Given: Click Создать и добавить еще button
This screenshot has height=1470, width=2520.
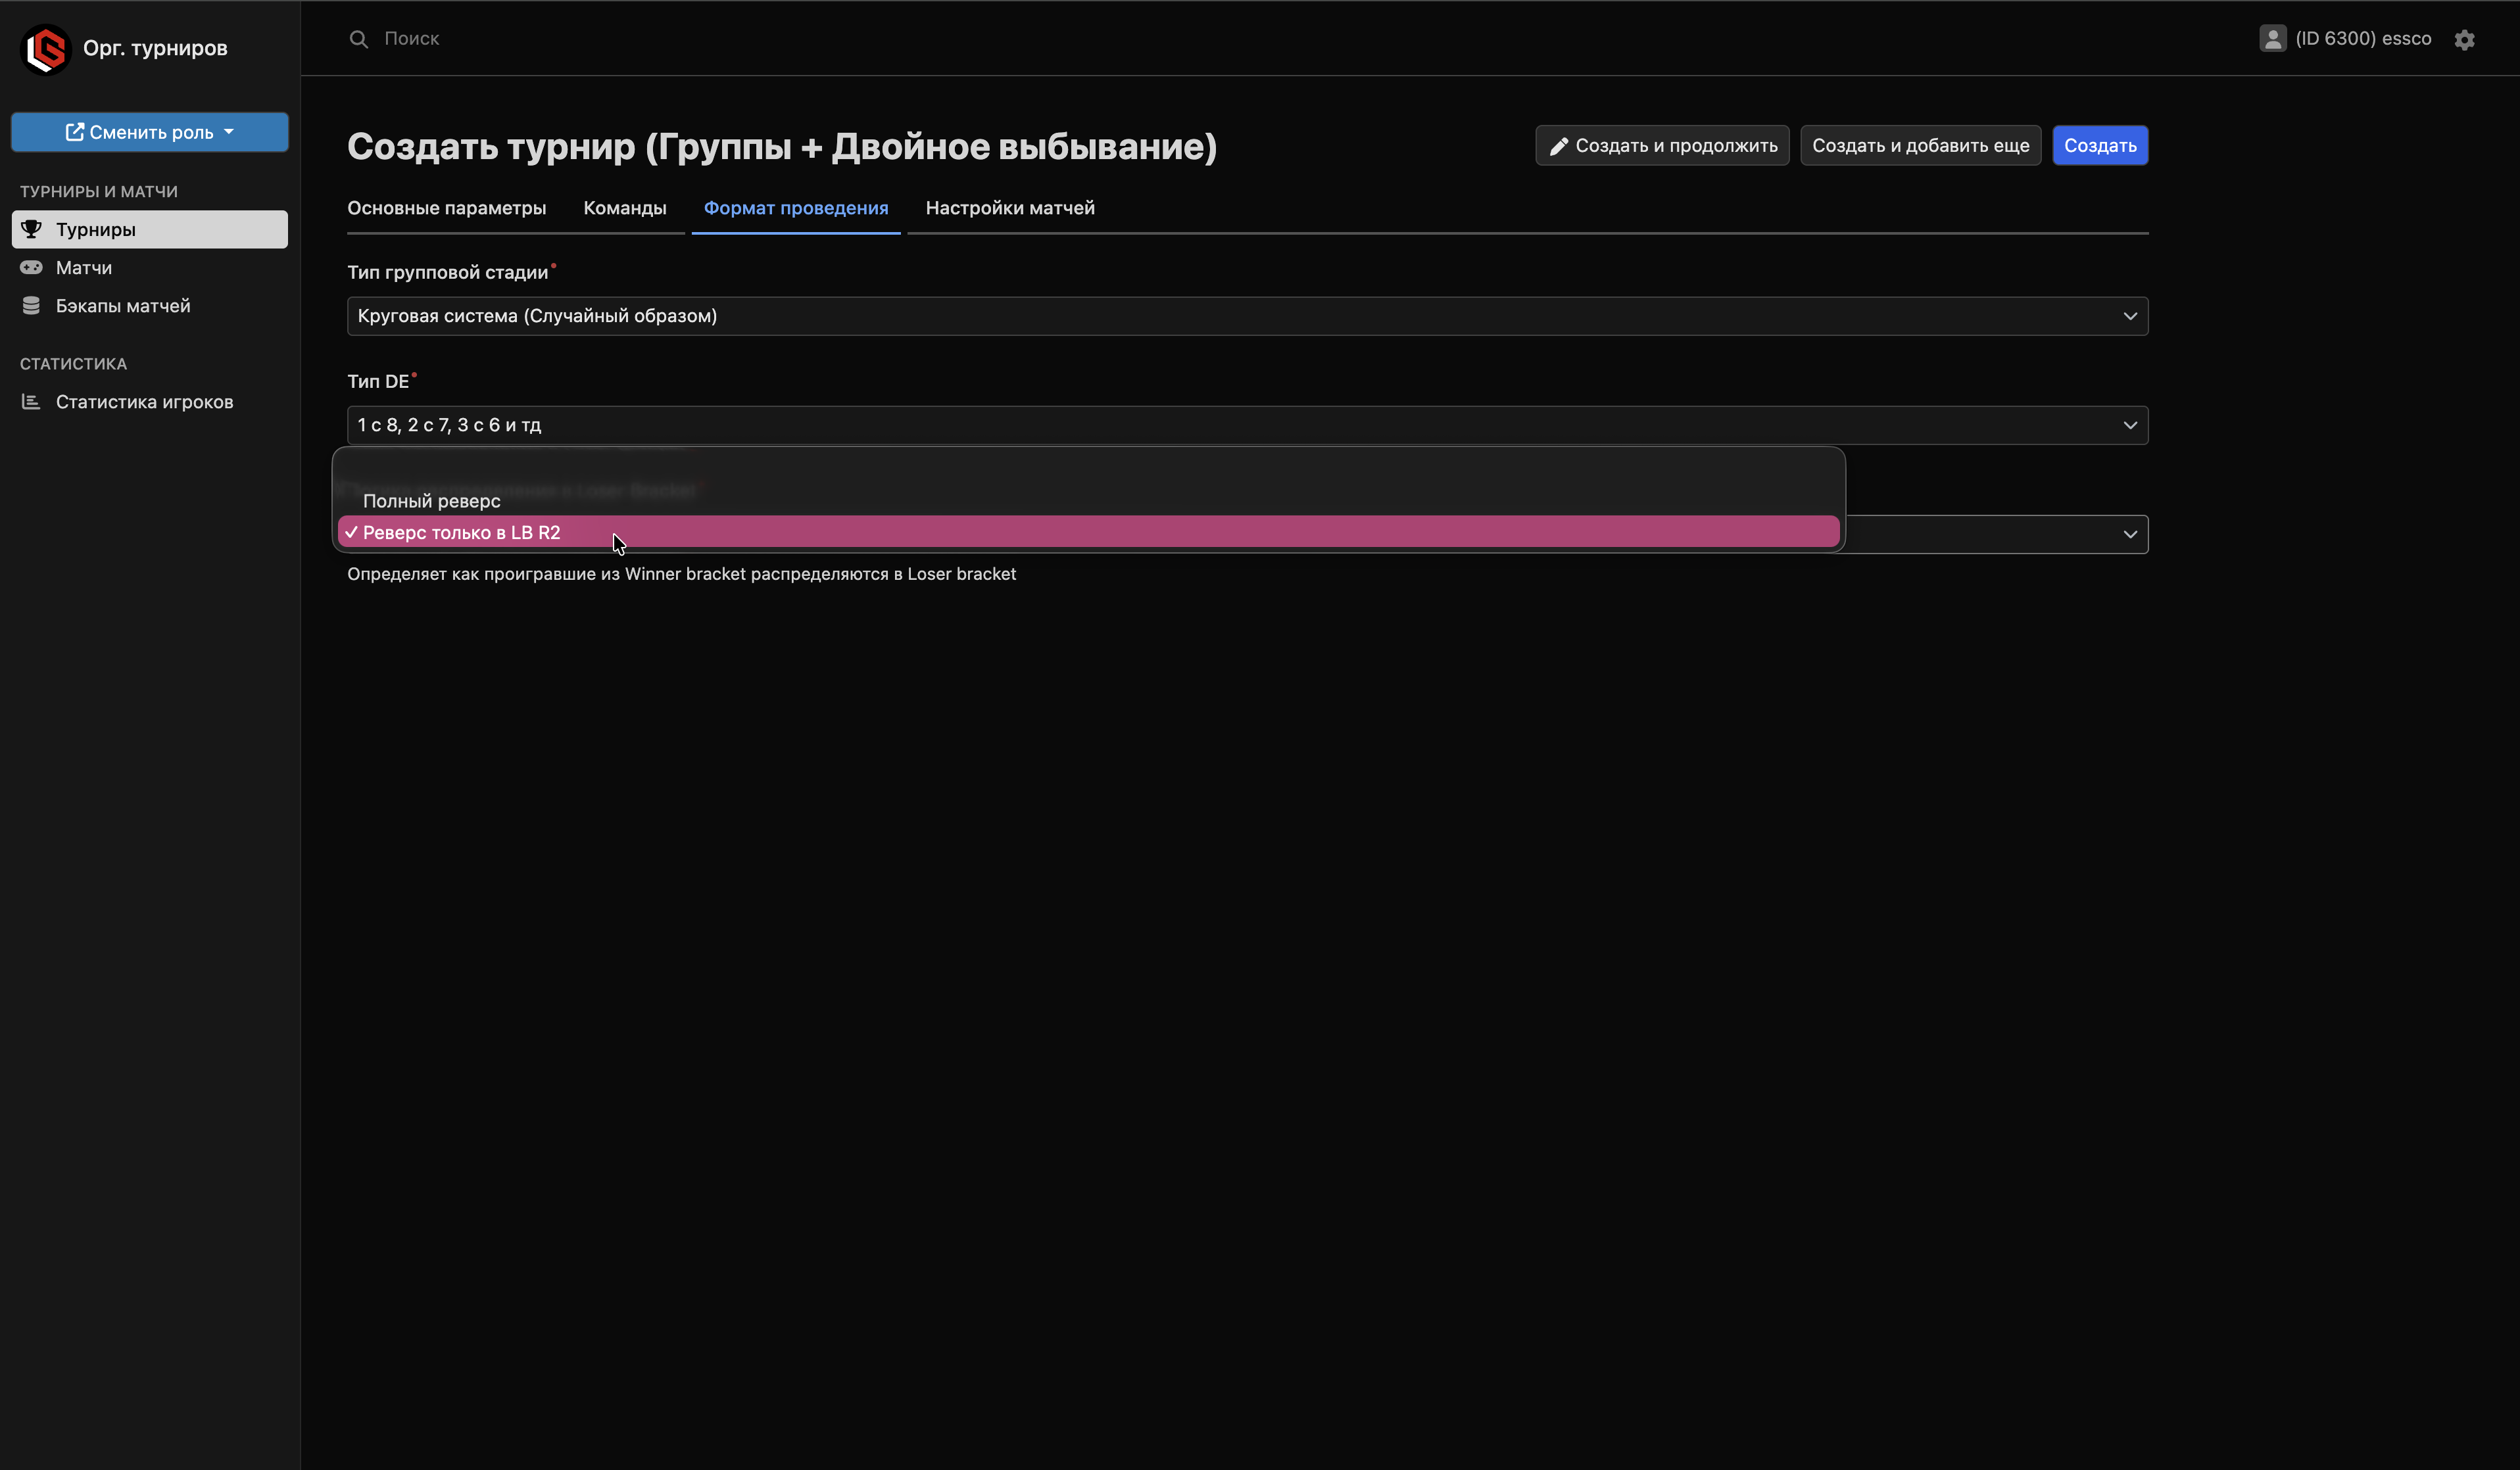Looking at the screenshot, I should (1920, 146).
